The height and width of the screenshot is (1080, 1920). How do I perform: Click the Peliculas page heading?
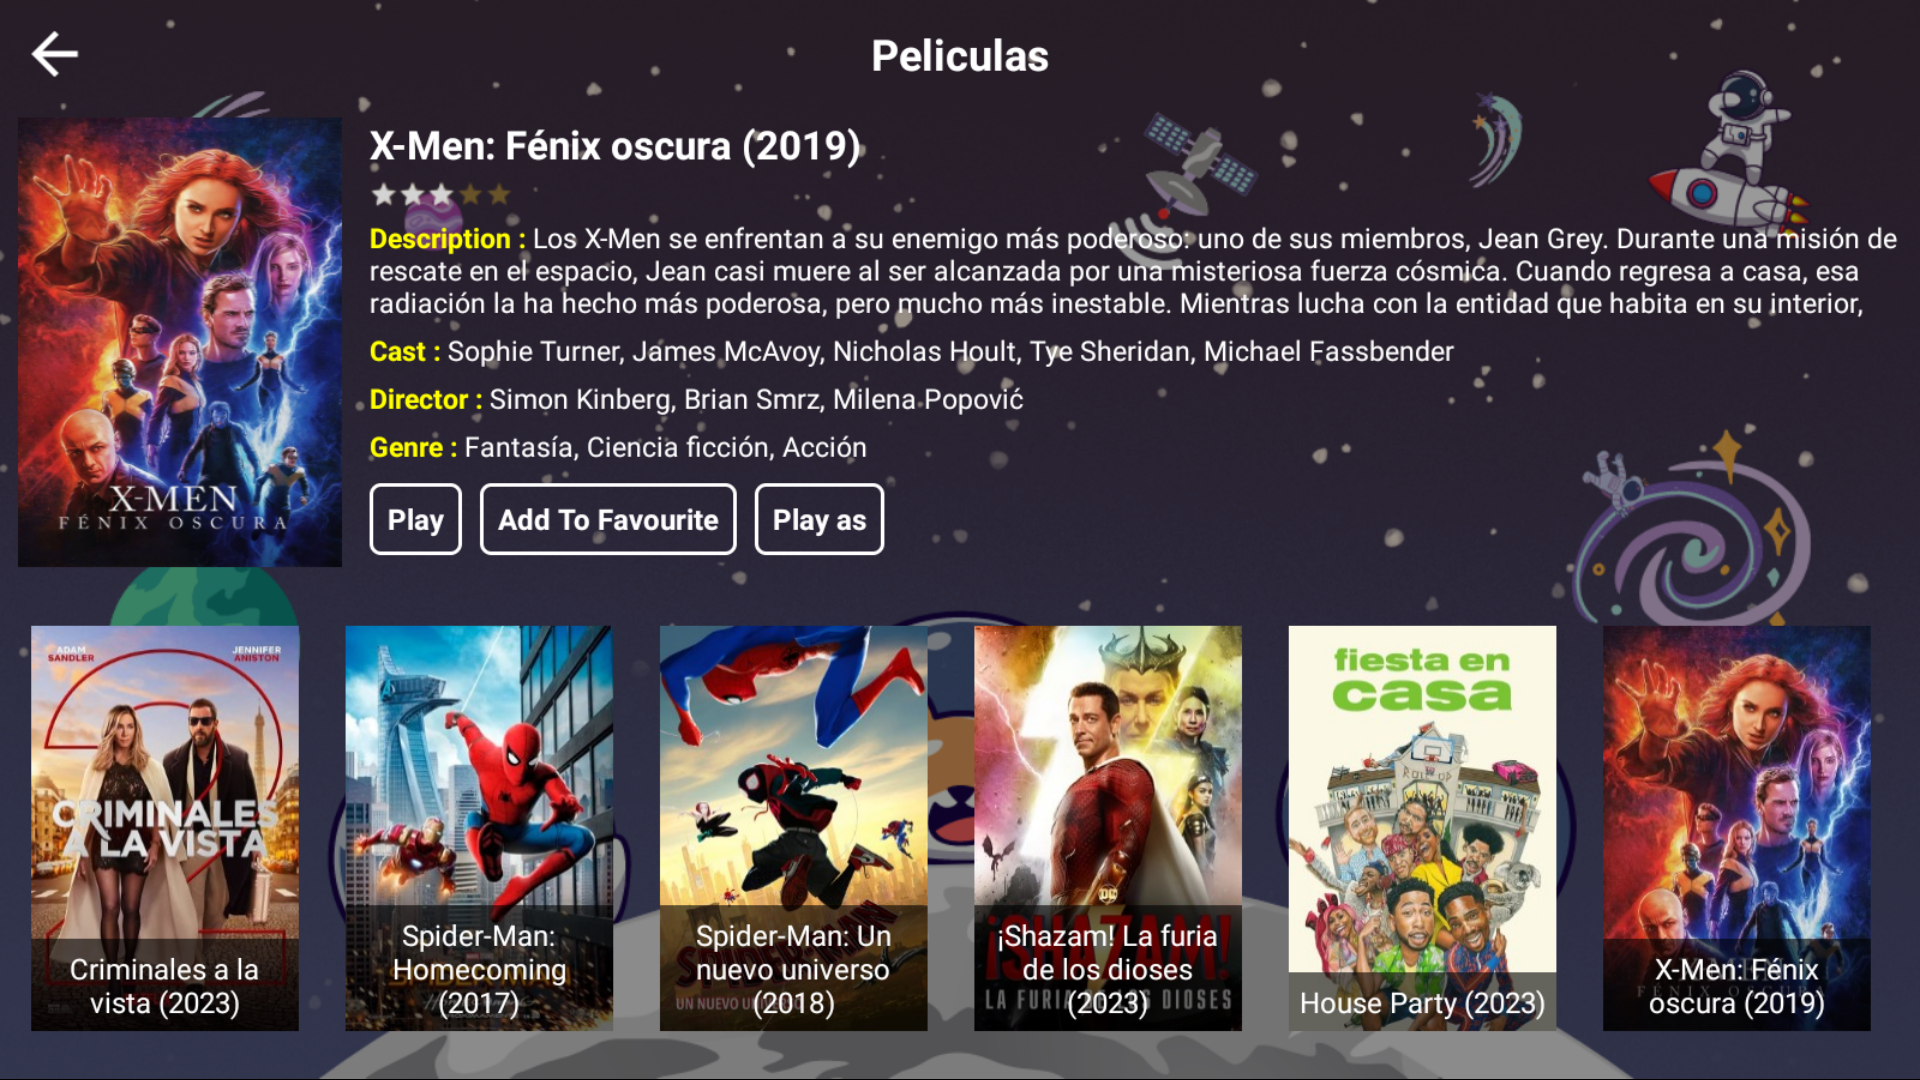click(x=960, y=56)
